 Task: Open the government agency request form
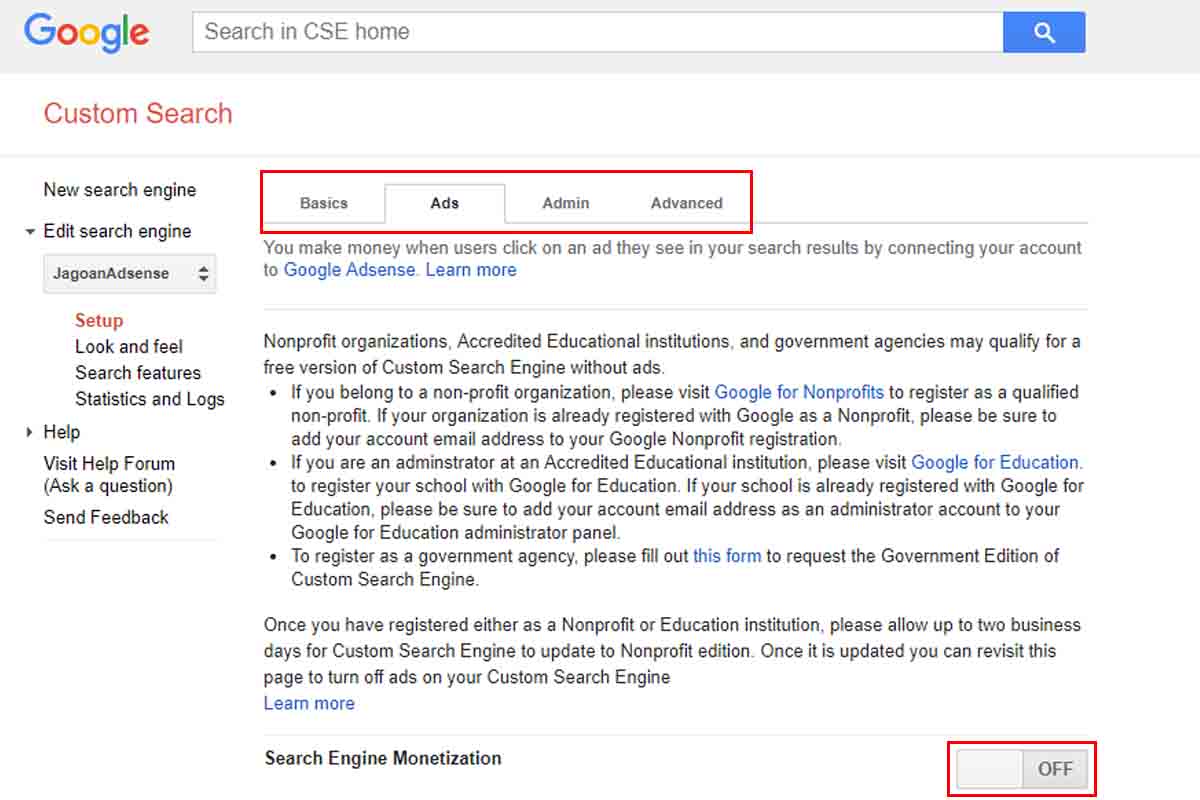[x=726, y=556]
